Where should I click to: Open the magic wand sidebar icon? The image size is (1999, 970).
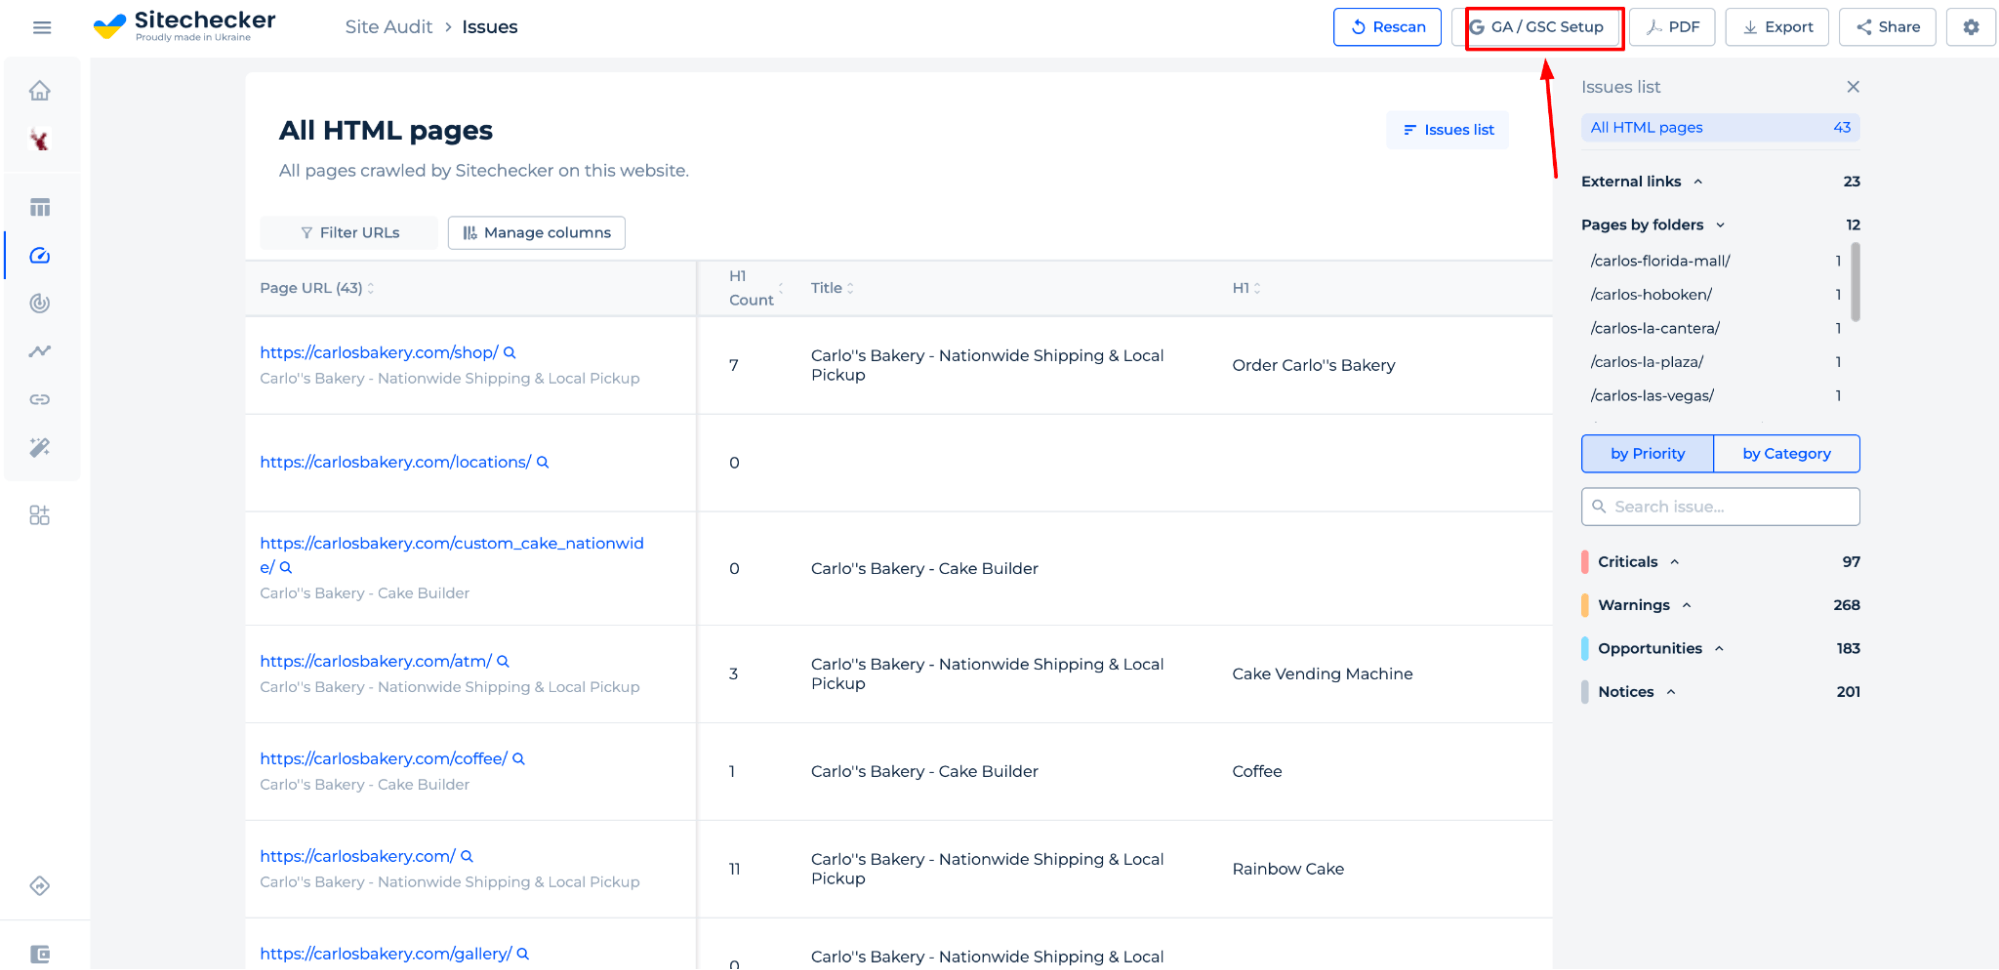coord(40,447)
